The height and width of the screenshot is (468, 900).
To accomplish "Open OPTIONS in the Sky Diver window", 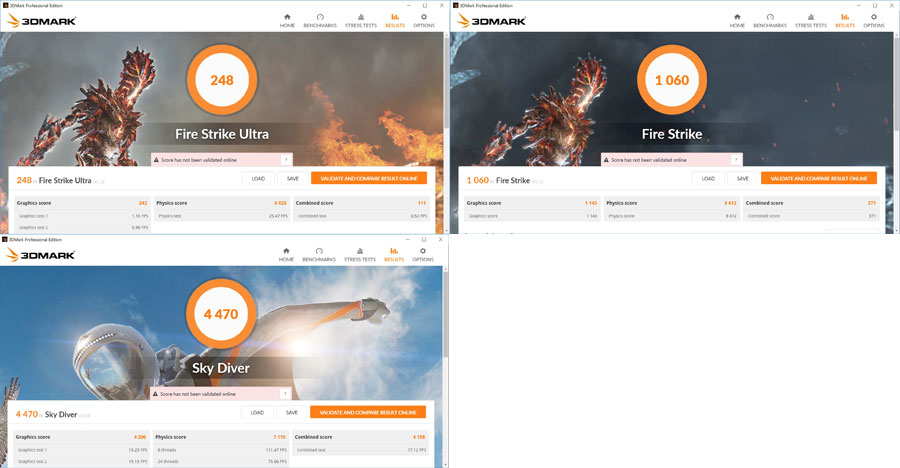I will click(422, 255).
